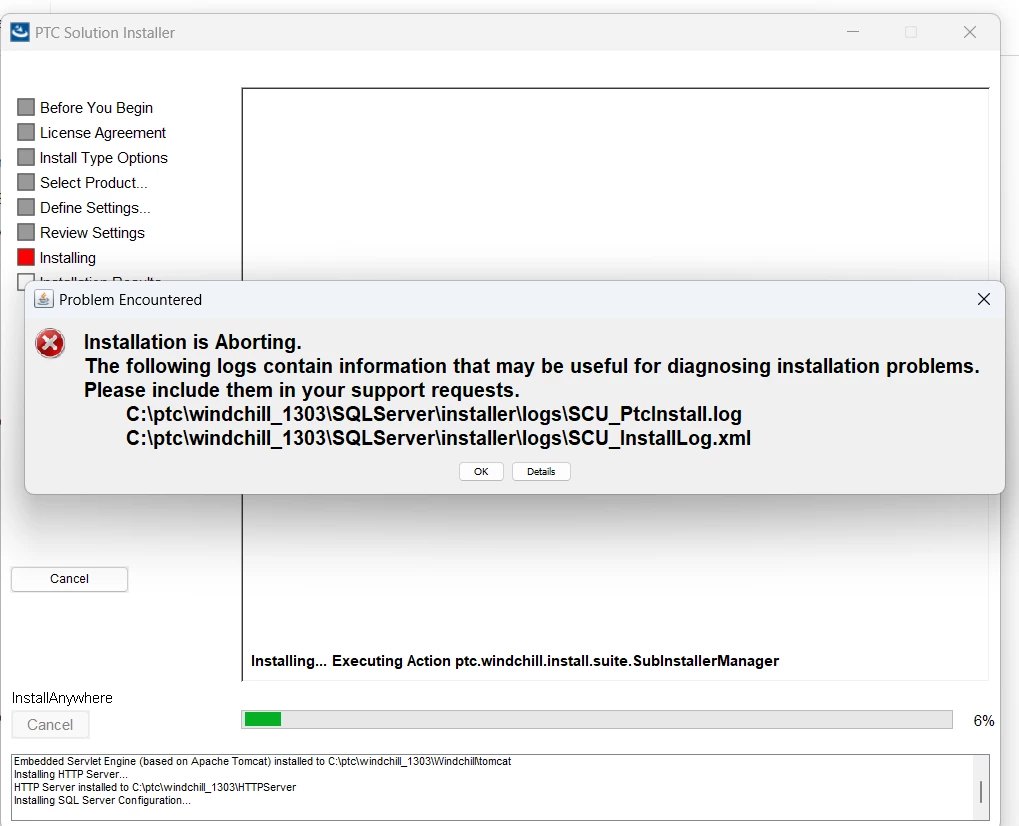Click the SCU_PtcInstall.log path text
This screenshot has width=1019, height=826.
[x=433, y=414]
